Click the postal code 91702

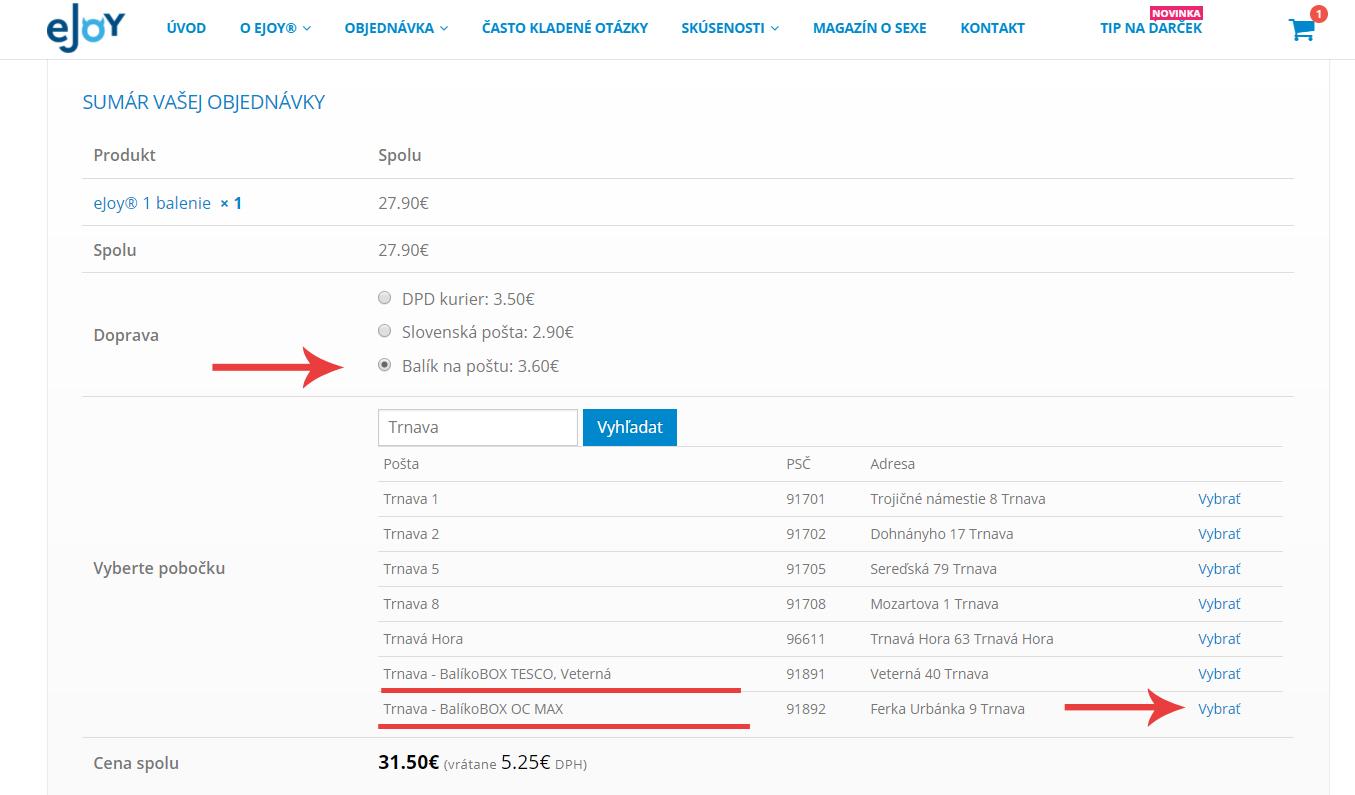pos(806,534)
